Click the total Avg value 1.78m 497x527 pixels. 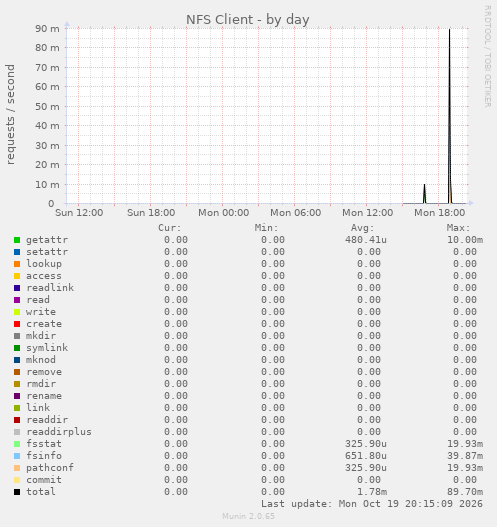372,492
